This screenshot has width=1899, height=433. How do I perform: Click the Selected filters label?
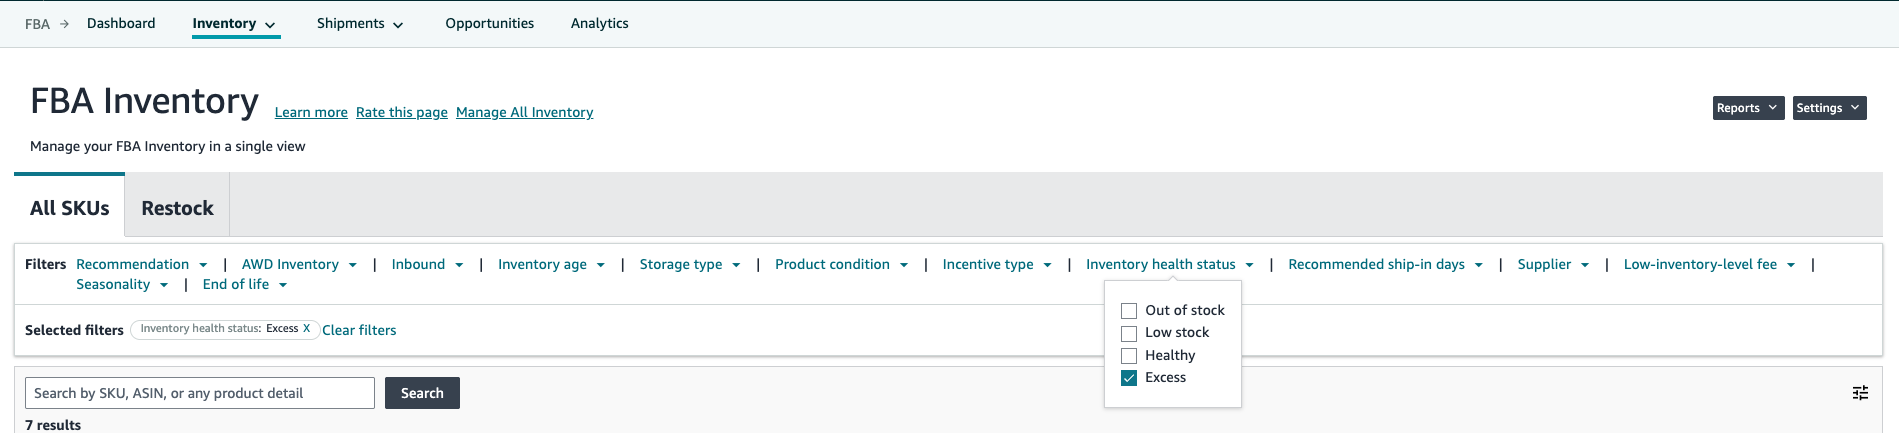pyautogui.click(x=74, y=330)
